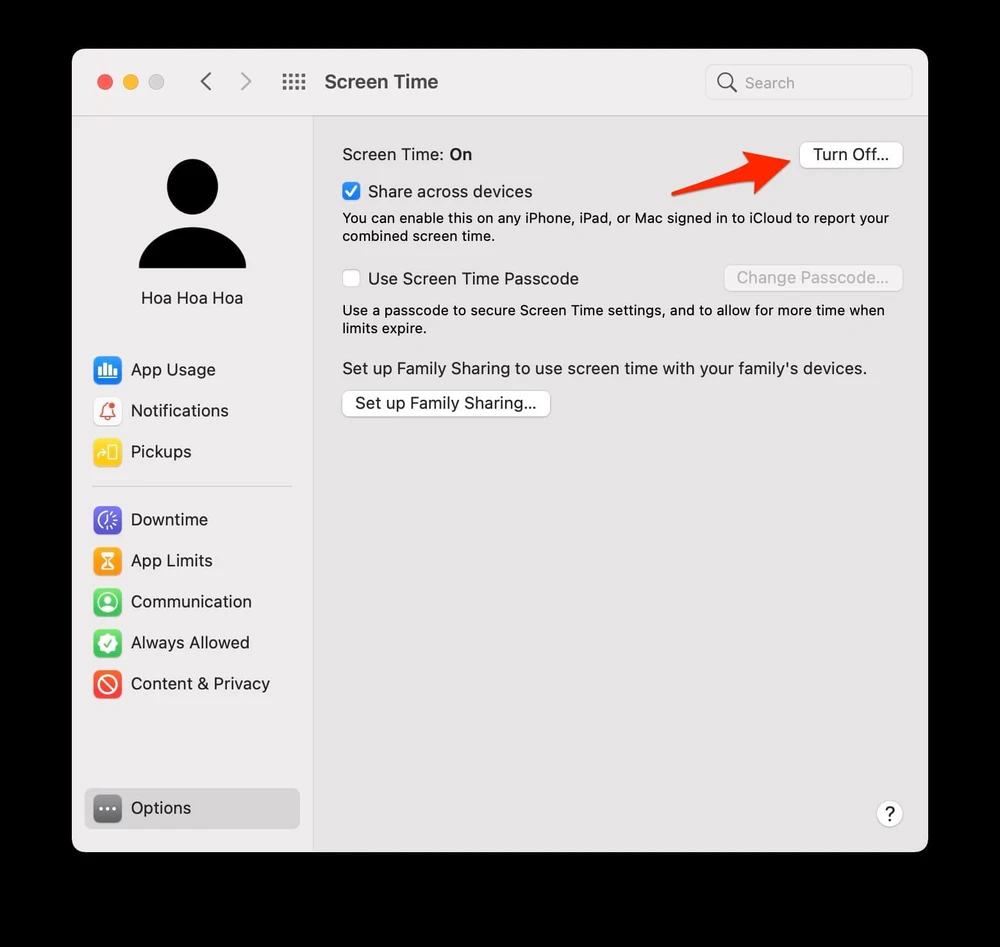Configure App Limits
The image size is (1000, 947).
click(171, 561)
